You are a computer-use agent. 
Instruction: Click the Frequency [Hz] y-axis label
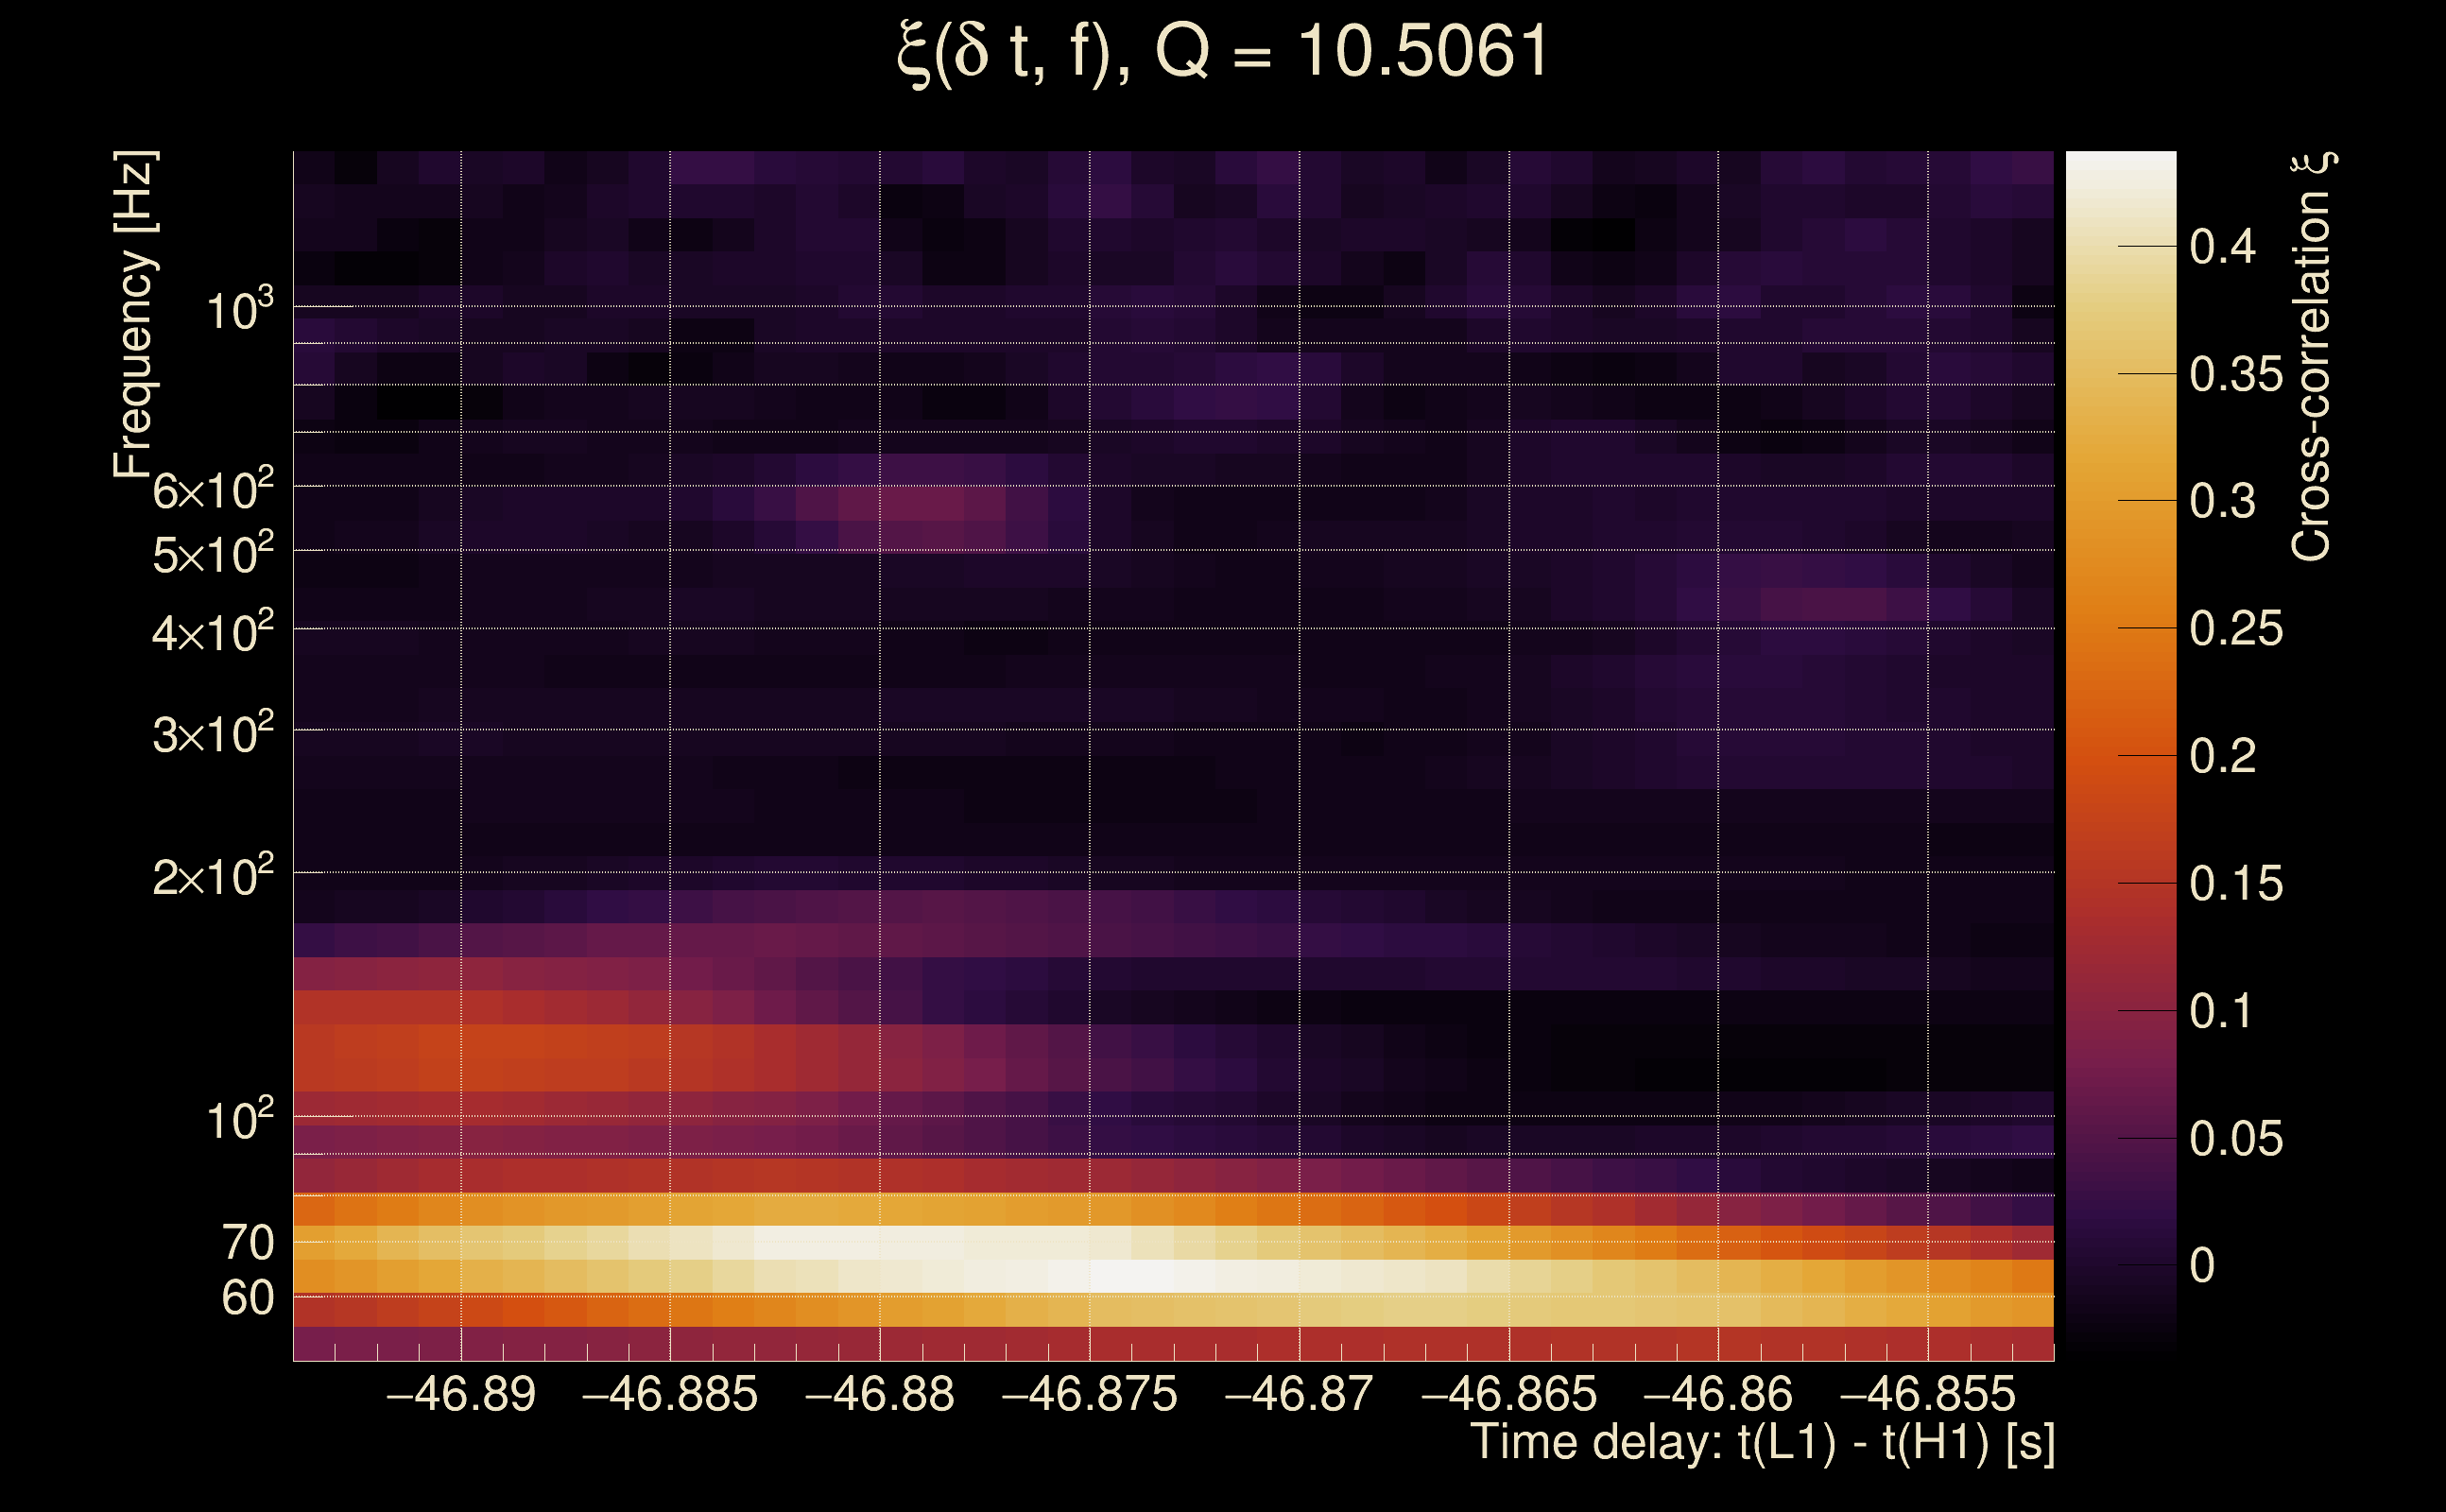pyautogui.click(x=134, y=315)
